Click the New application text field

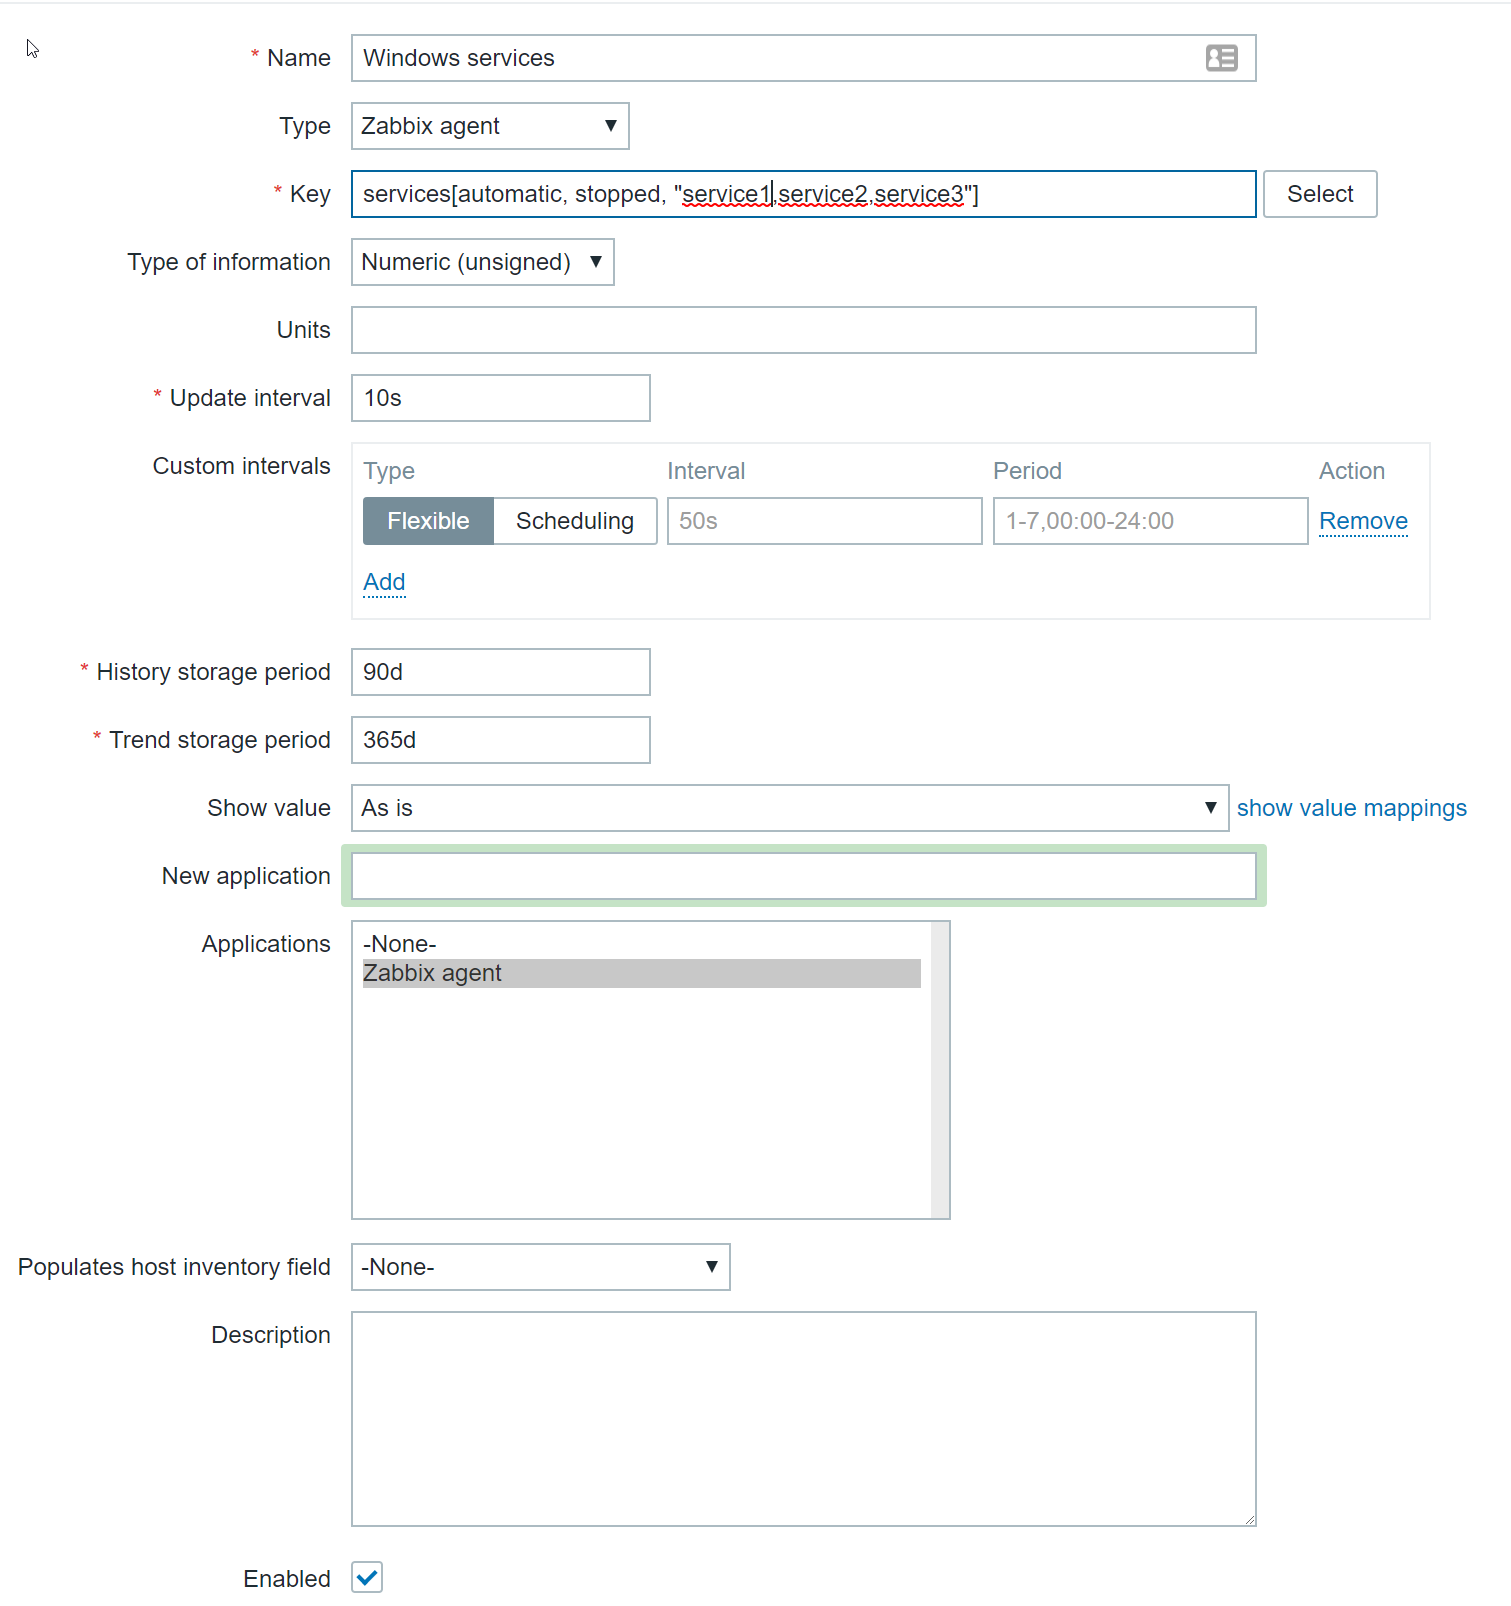tap(803, 876)
